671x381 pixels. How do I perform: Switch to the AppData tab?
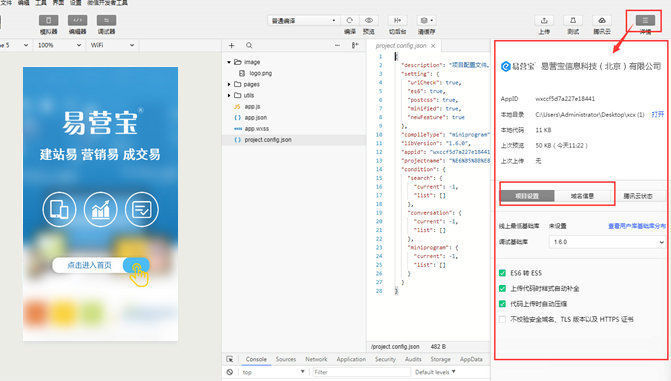pos(471,359)
